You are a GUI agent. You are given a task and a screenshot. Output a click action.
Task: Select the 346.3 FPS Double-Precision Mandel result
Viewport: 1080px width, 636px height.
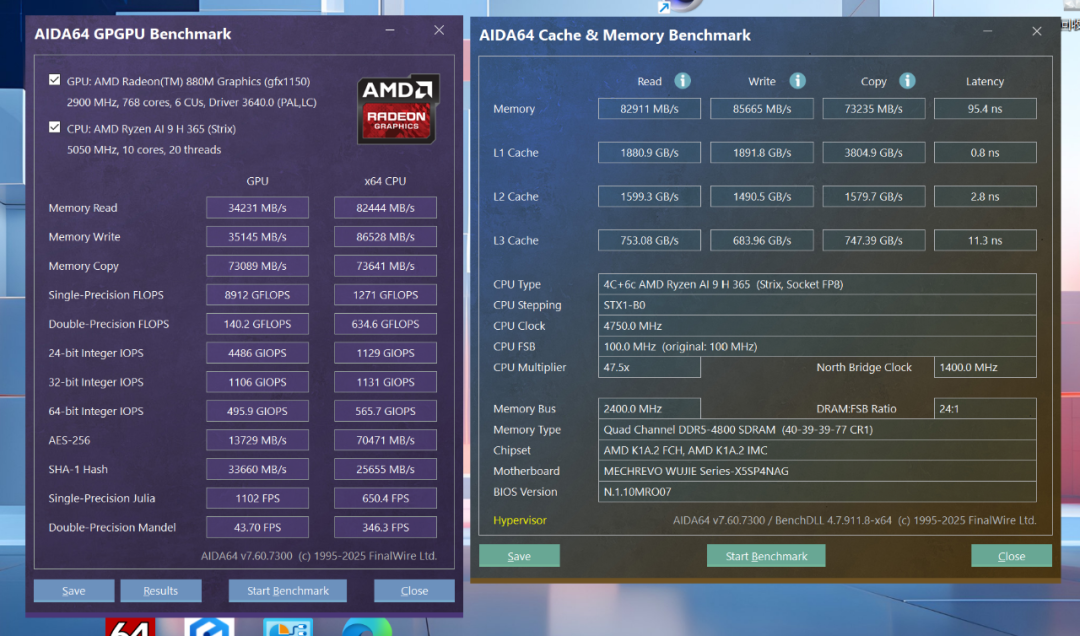tap(385, 527)
